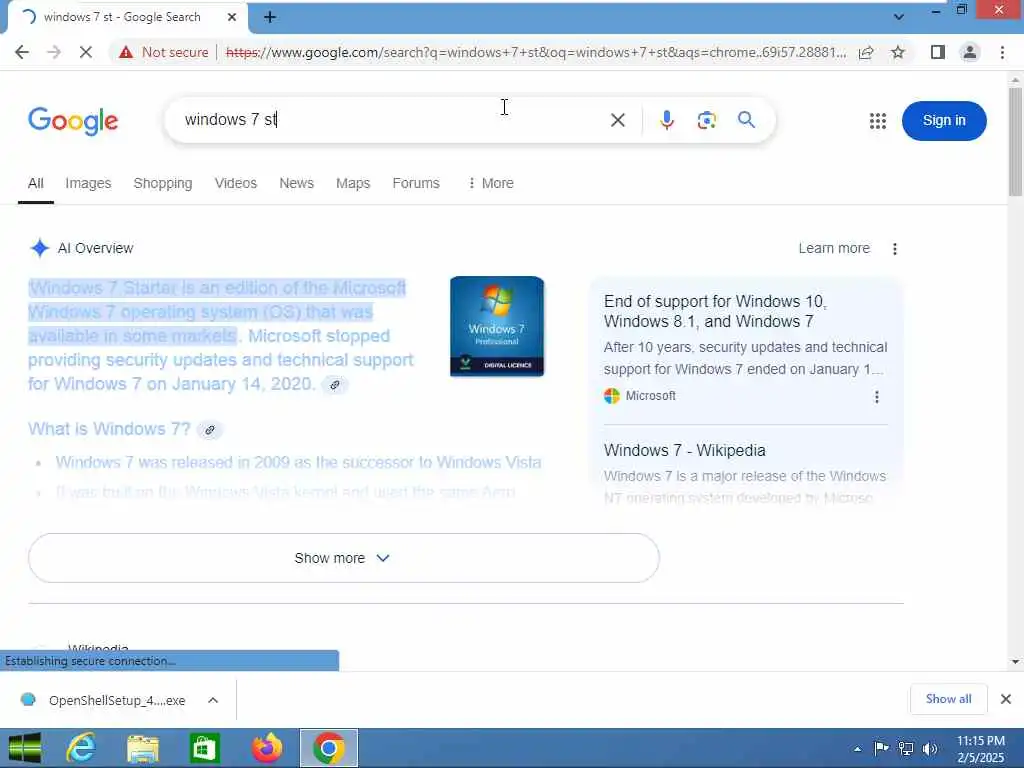Go back to the previous page

pyautogui.click(x=22, y=52)
